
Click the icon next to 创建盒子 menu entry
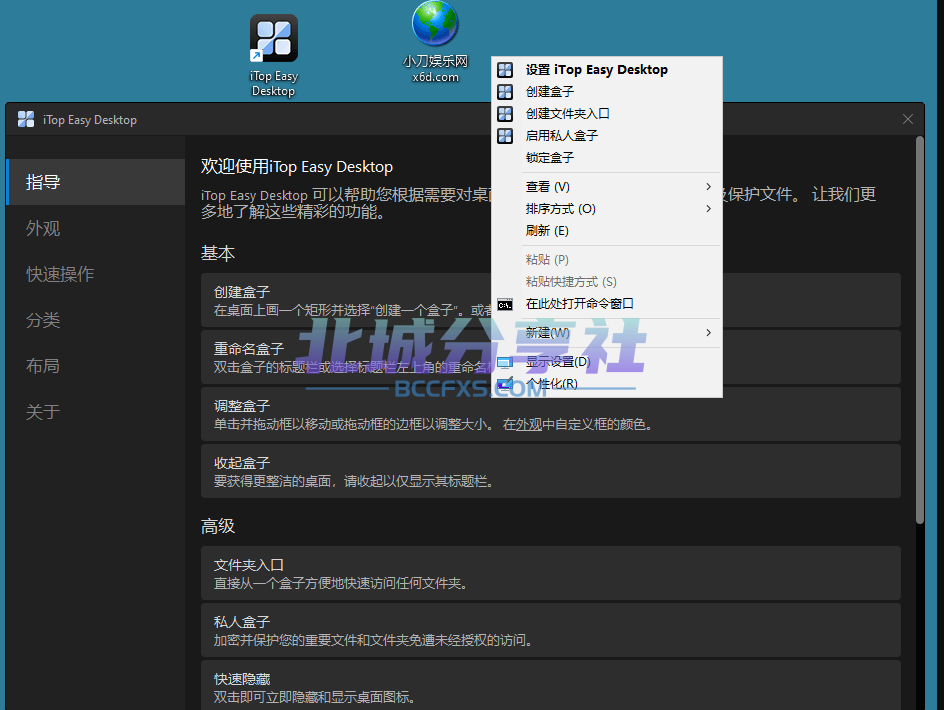[505, 92]
